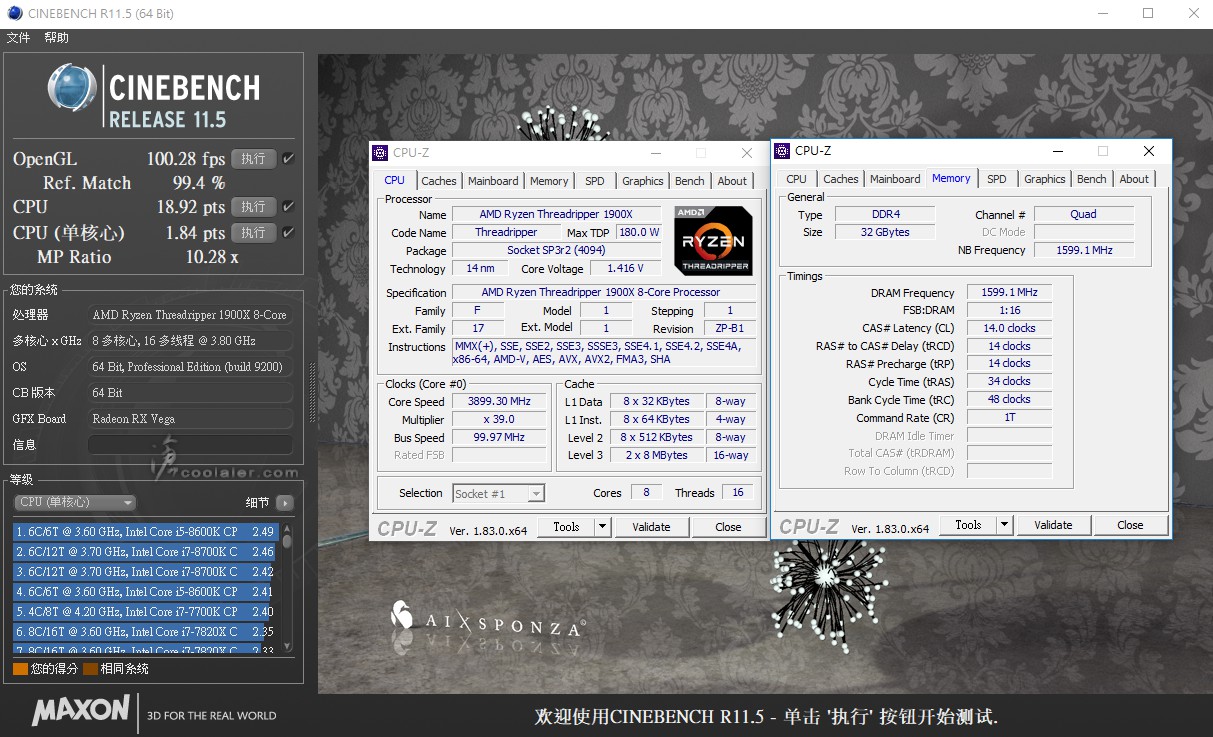1213x737 pixels.
Task: Open About tab in the memory CPU-Z window
Action: point(1134,179)
